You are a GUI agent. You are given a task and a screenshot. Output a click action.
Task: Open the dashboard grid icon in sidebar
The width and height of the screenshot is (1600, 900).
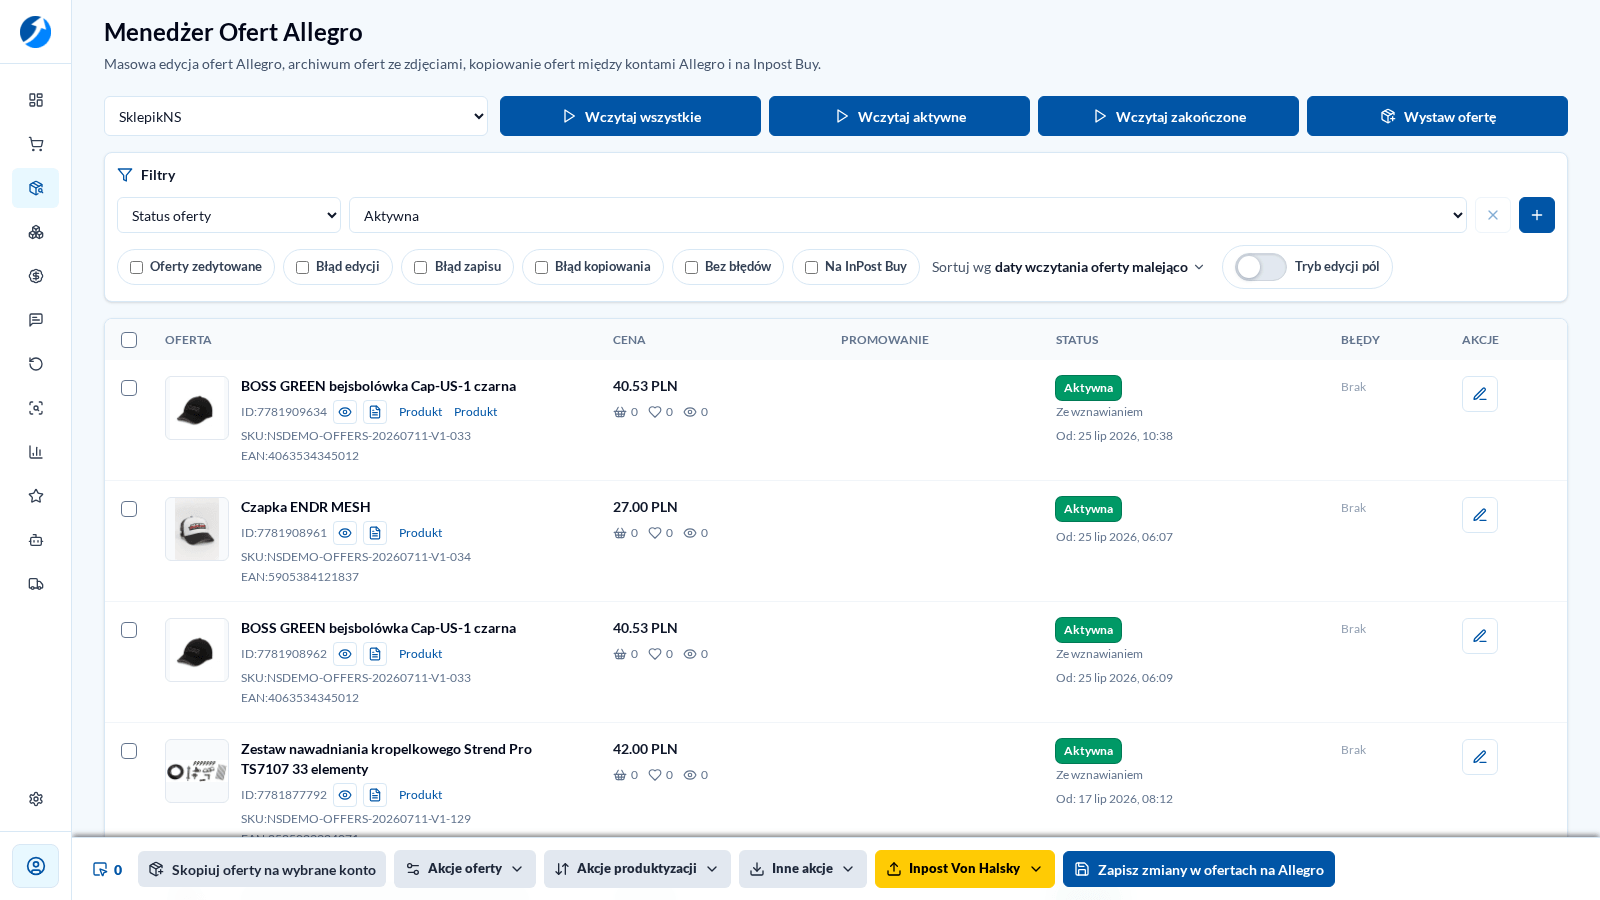[x=36, y=100]
